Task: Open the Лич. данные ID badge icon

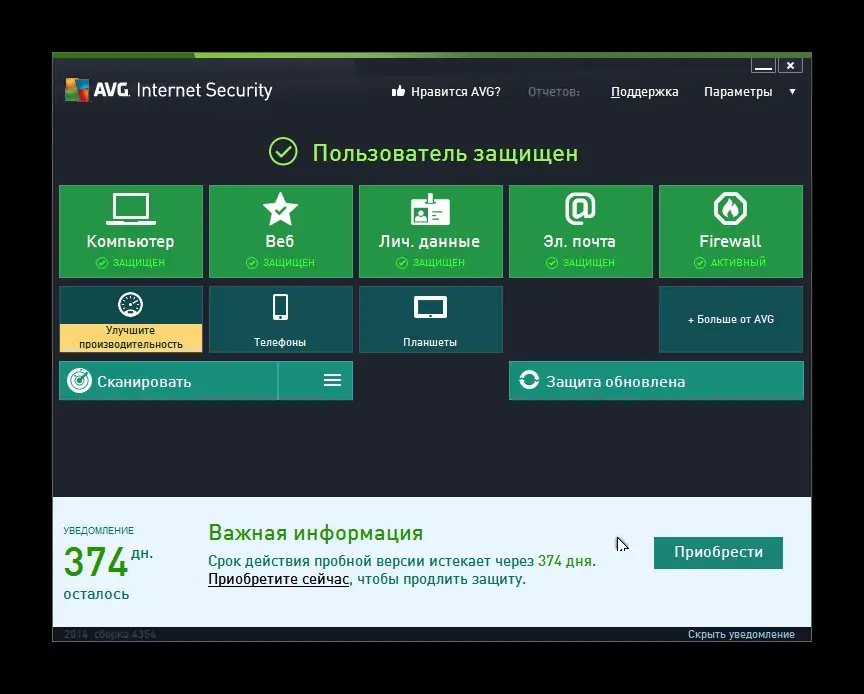Action: click(430, 209)
